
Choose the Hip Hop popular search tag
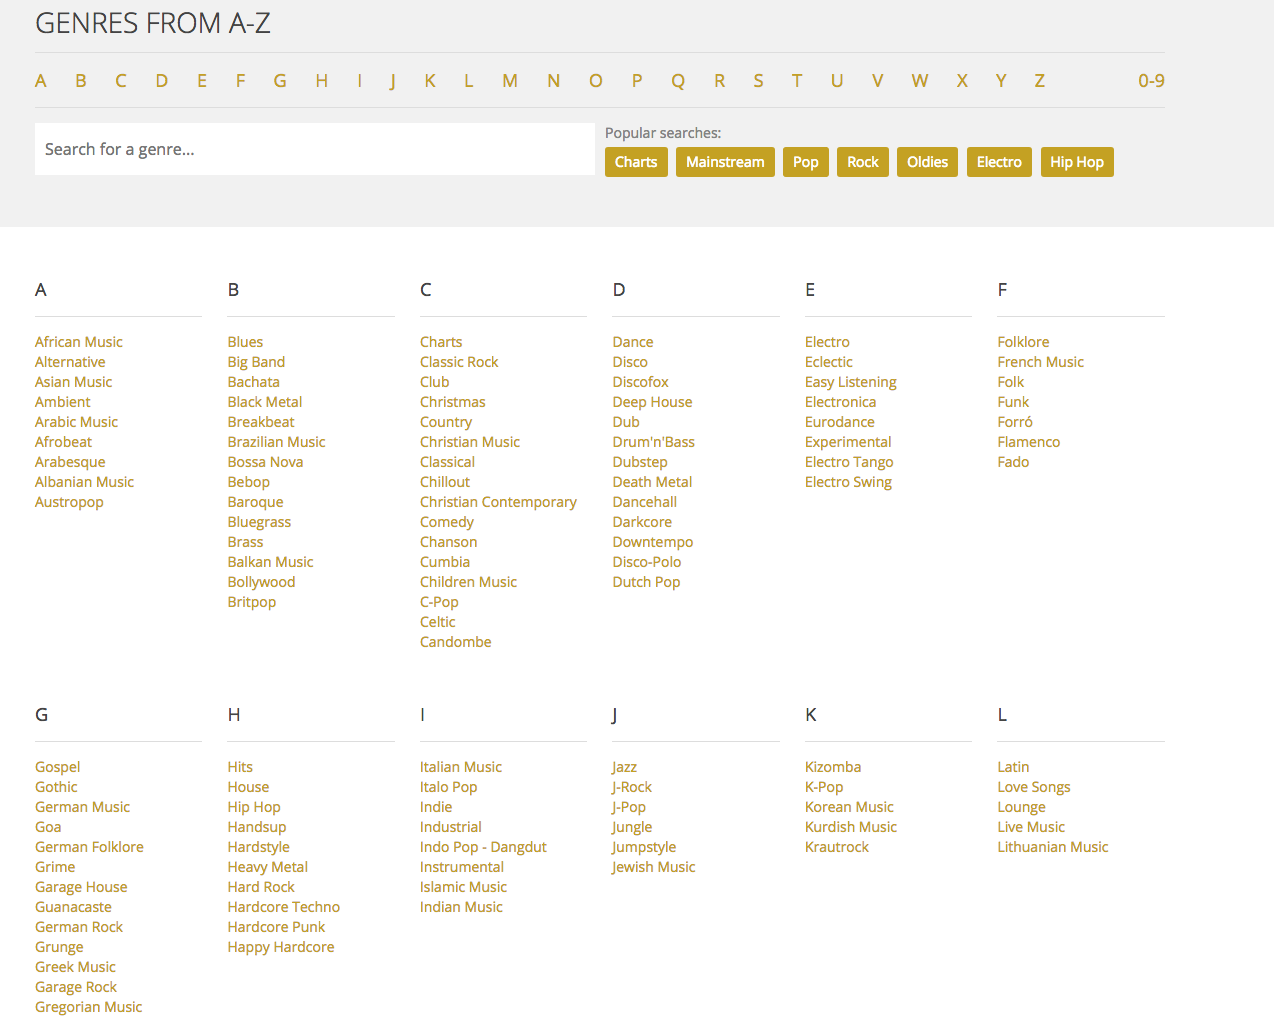[1076, 162]
